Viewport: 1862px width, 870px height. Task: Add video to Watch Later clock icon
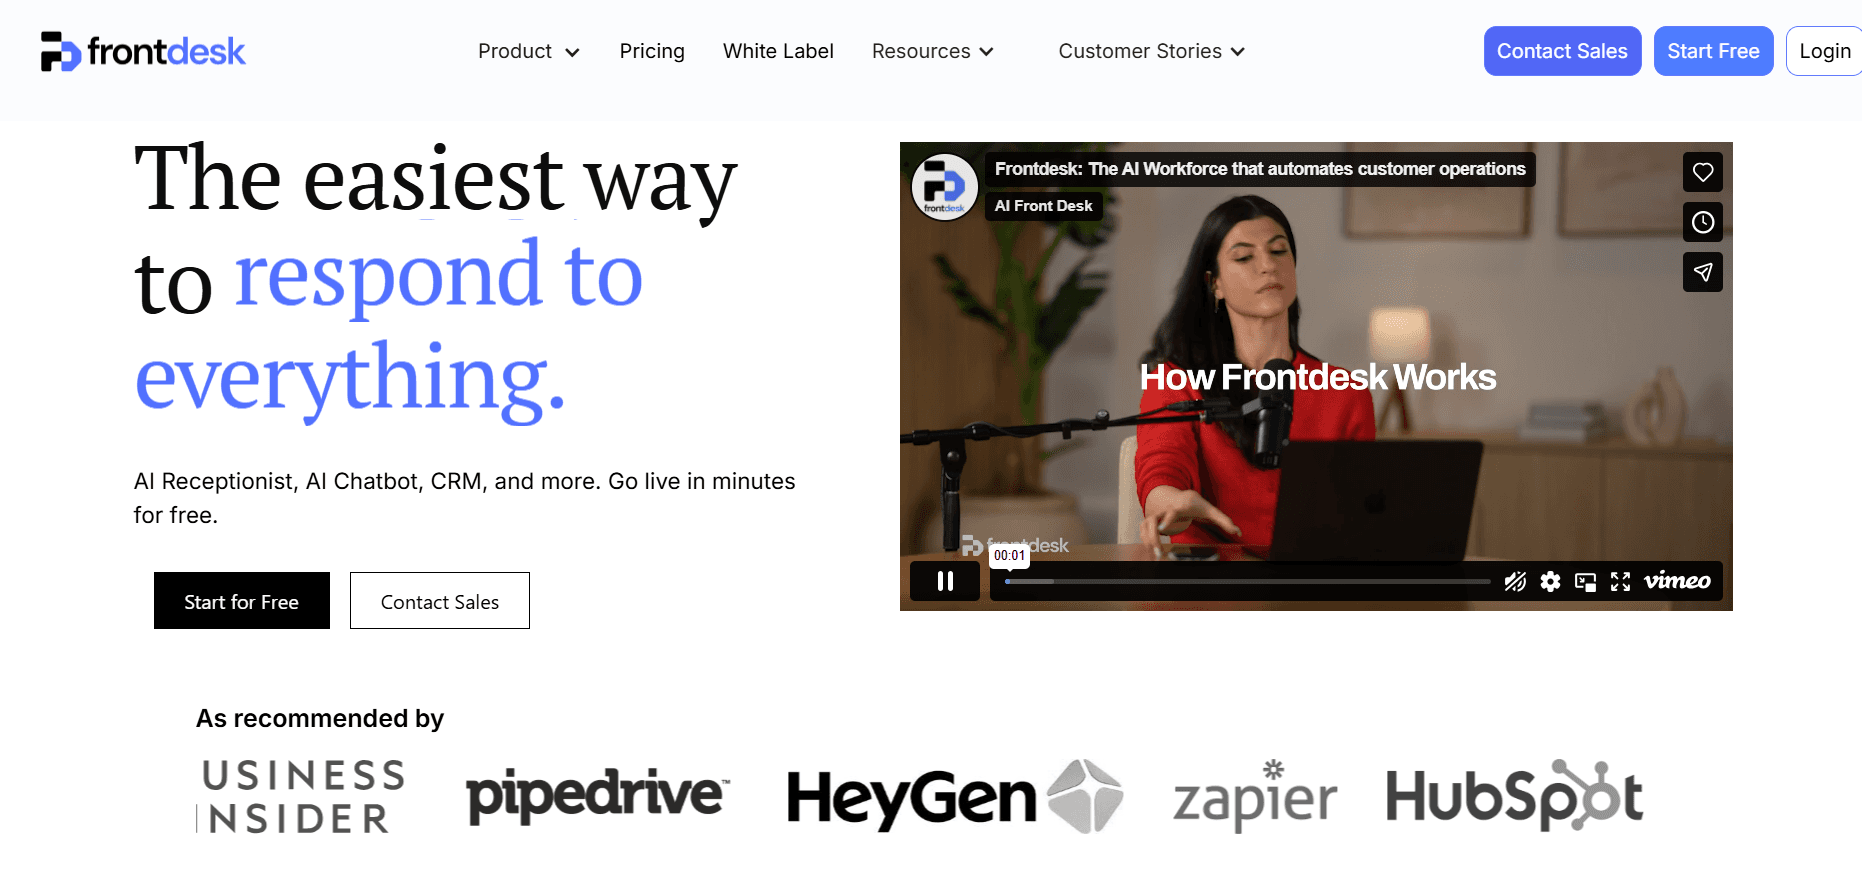[x=1702, y=222]
